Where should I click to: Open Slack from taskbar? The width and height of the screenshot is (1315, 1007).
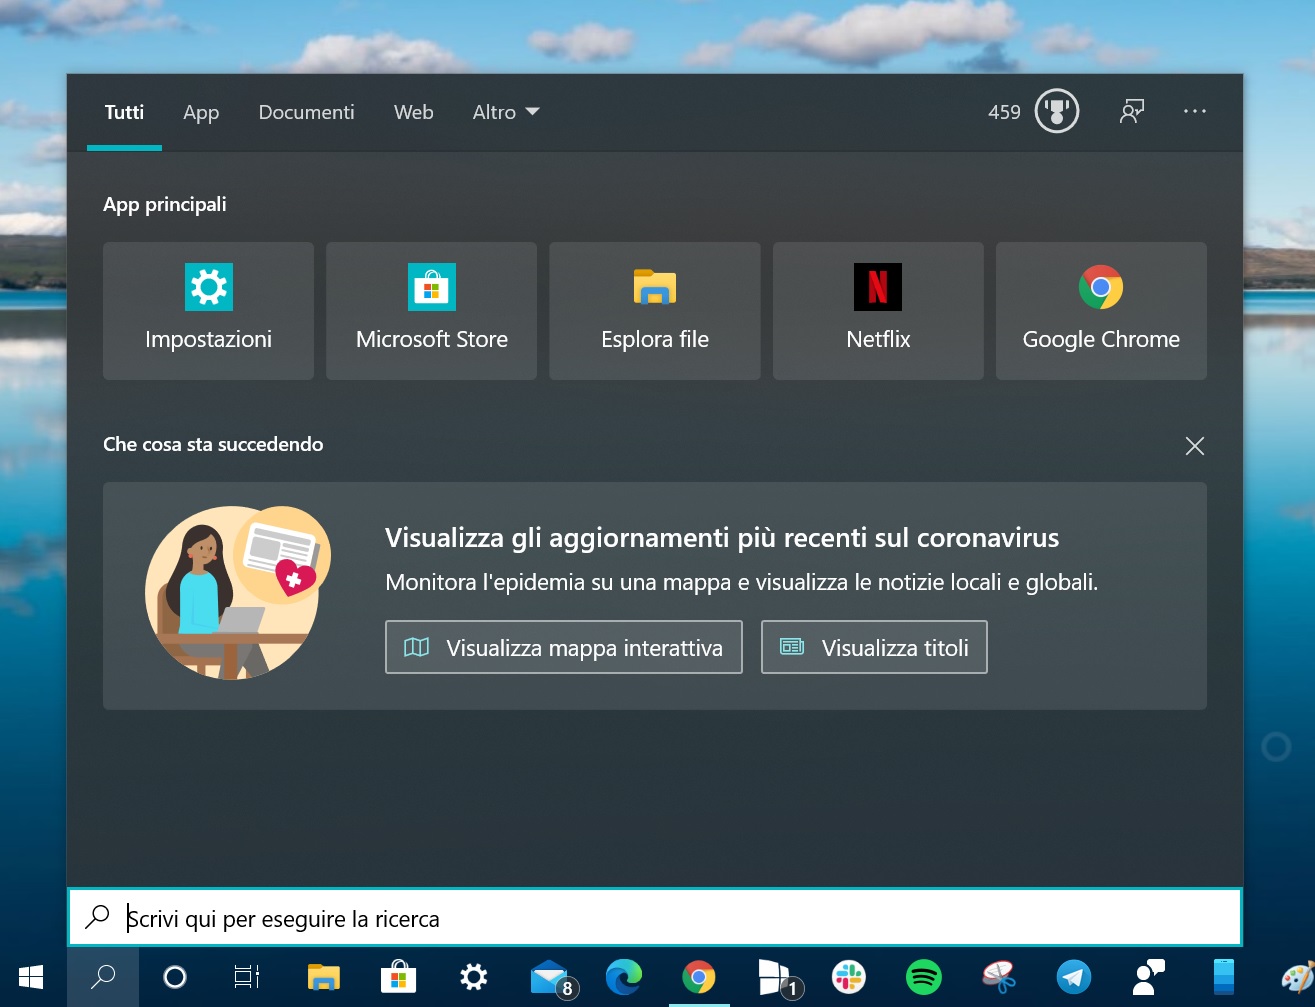coord(849,977)
